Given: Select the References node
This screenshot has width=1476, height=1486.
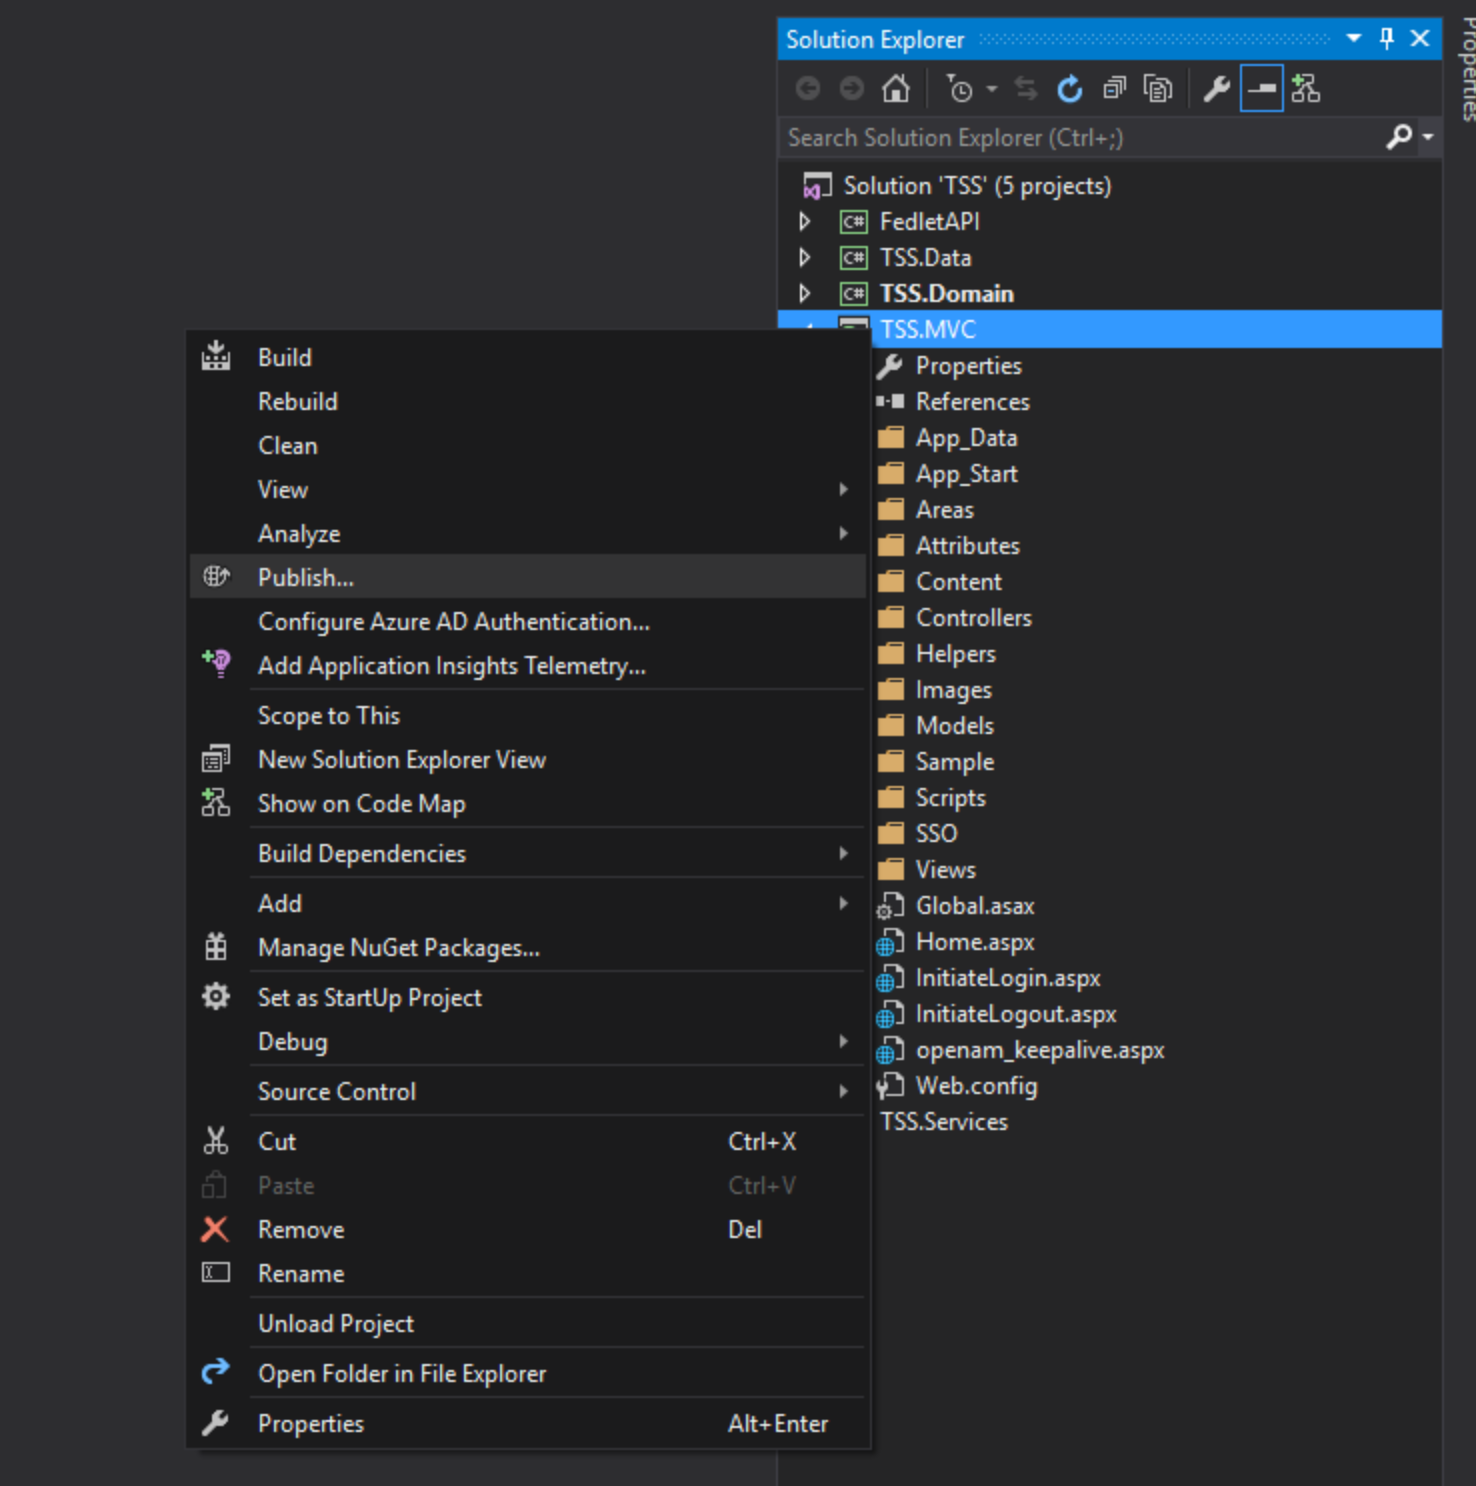Looking at the screenshot, I should point(972,401).
